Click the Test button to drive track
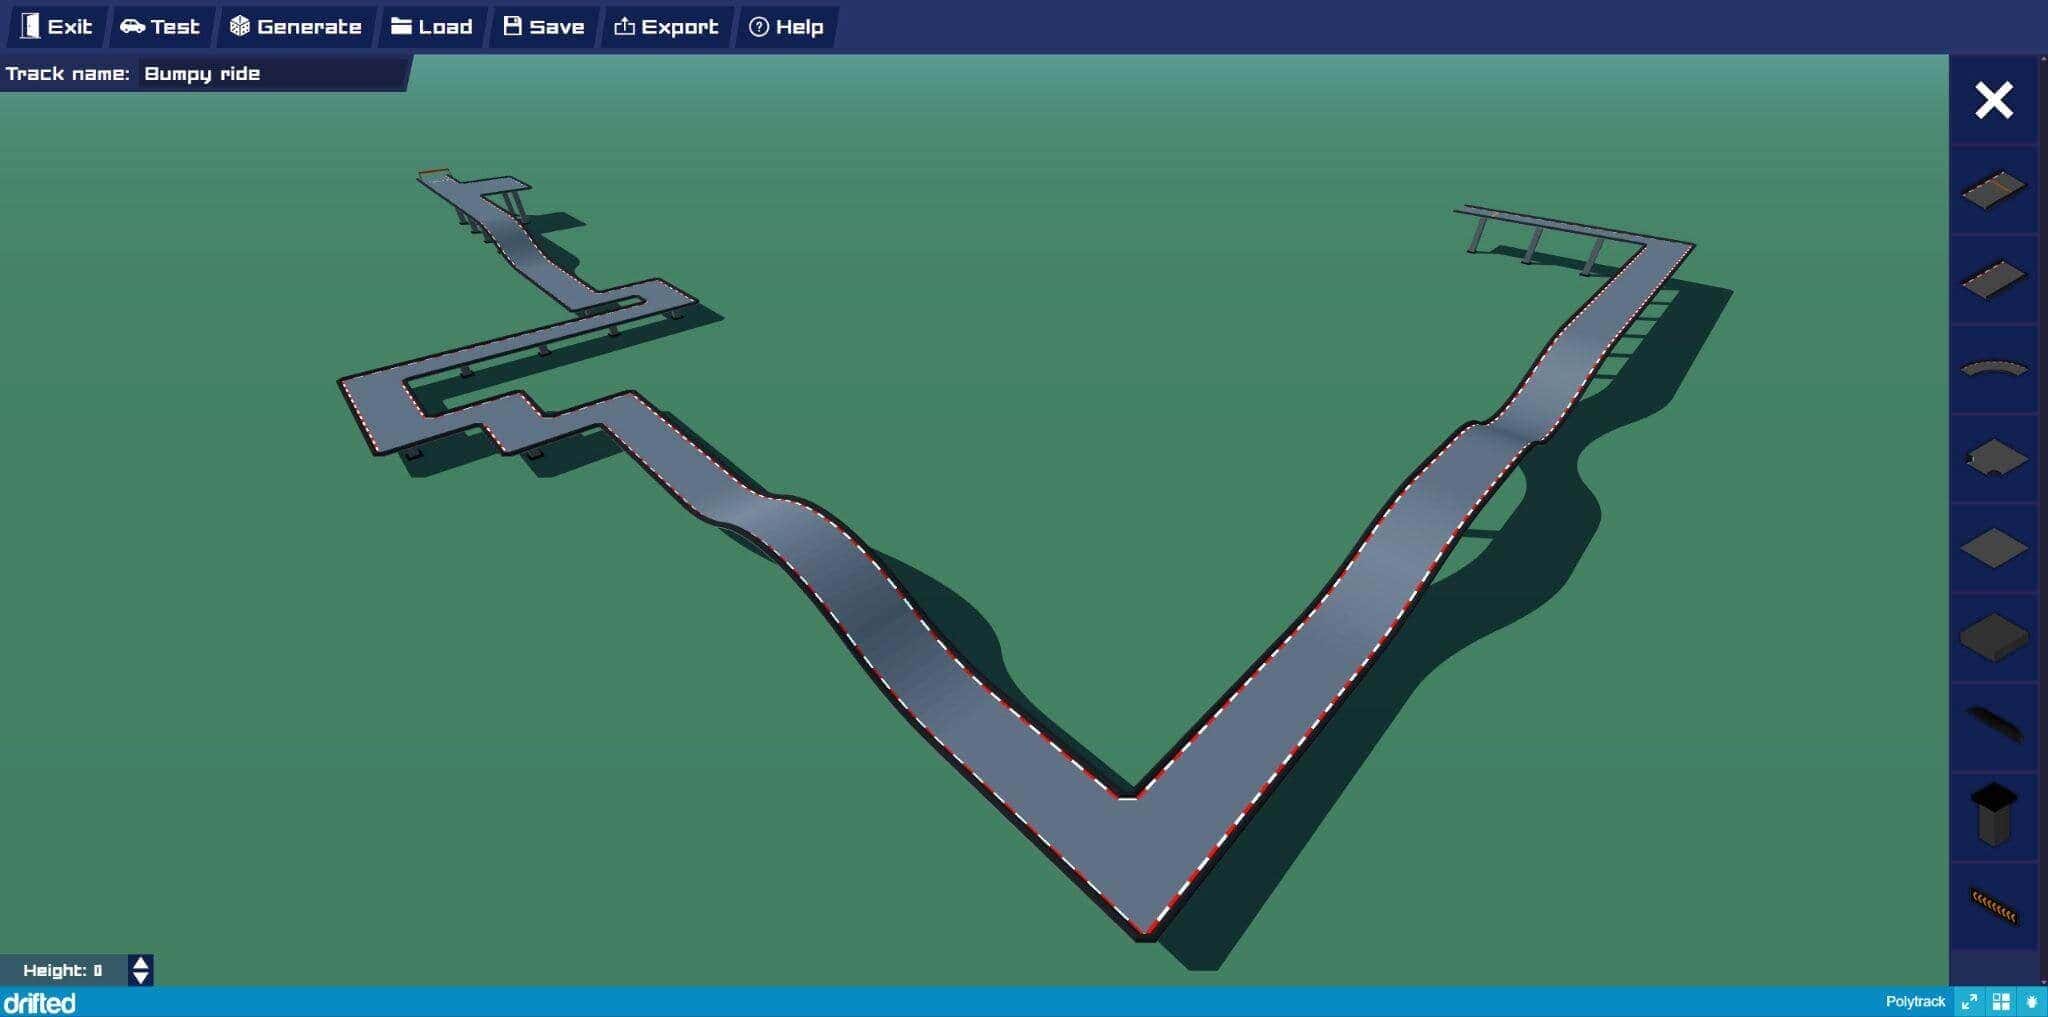This screenshot has width=2048, height=1017. (x=160, y=27)
